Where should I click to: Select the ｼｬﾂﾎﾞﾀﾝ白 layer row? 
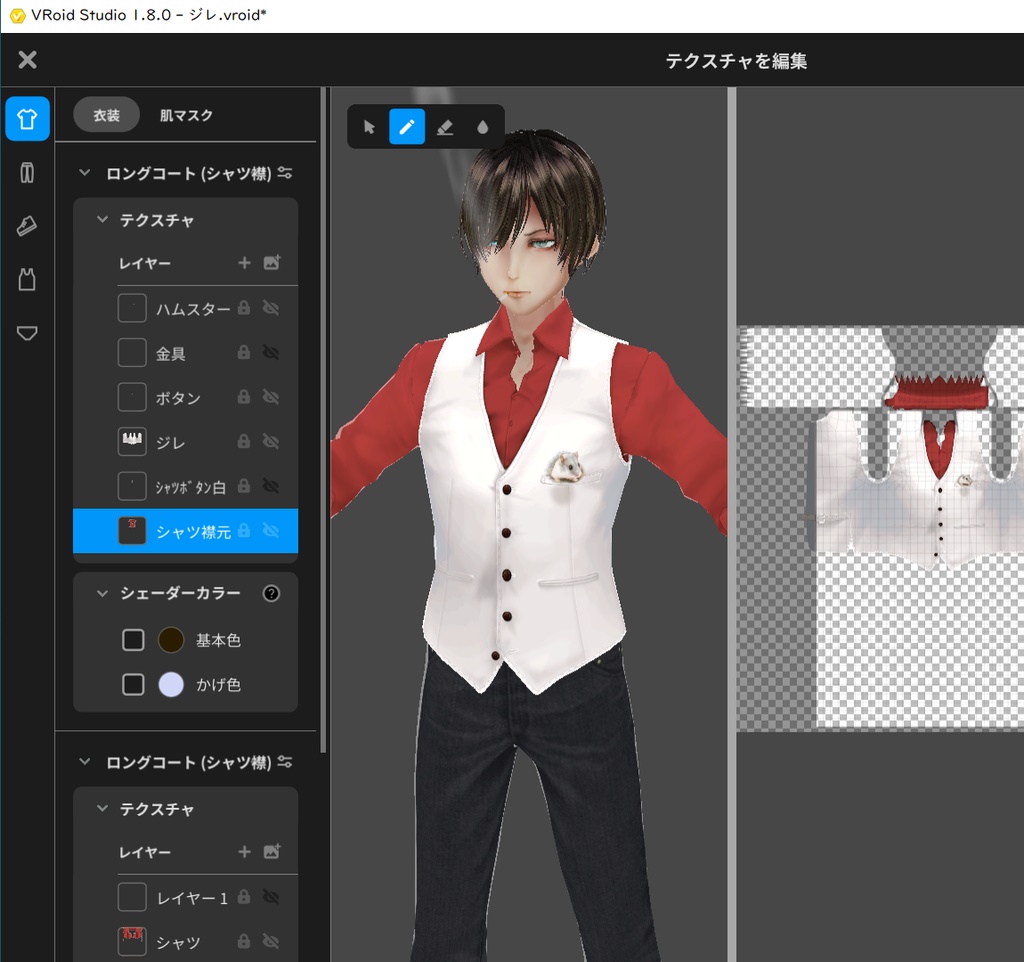[x=185, y=486]
